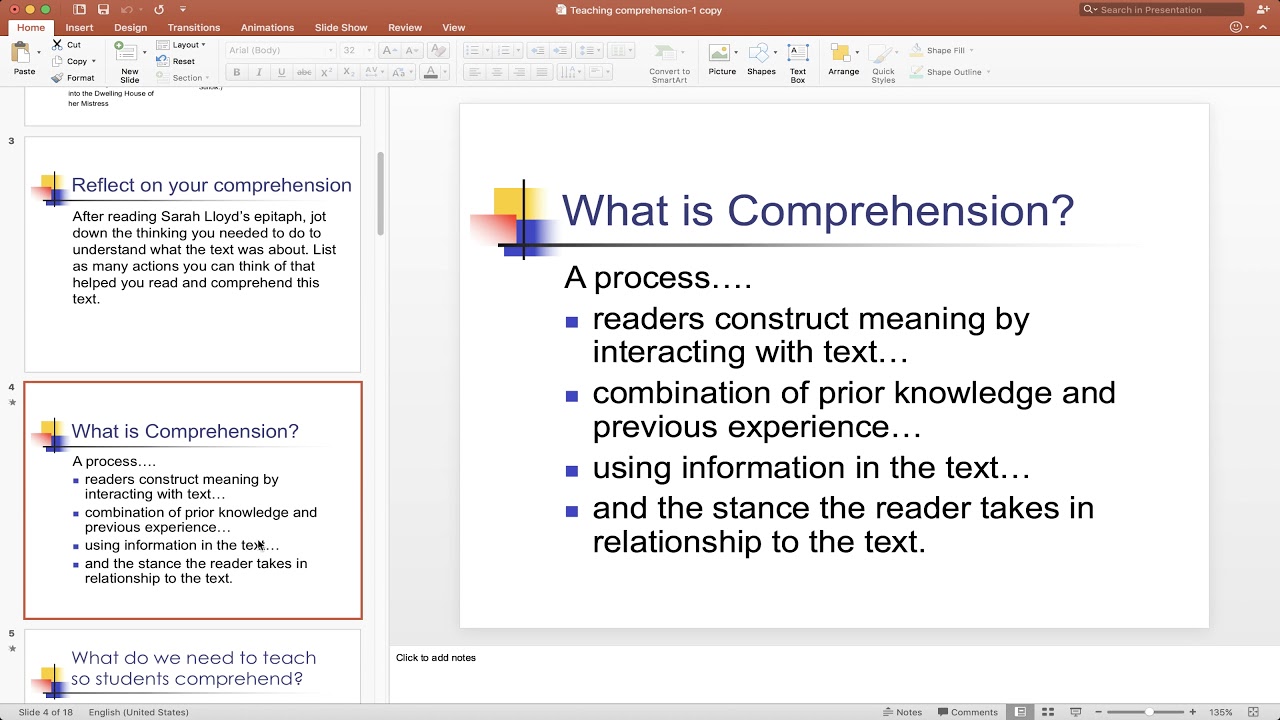
Task: Switch to the Transitions tab
Action: [x=194, y=28]
